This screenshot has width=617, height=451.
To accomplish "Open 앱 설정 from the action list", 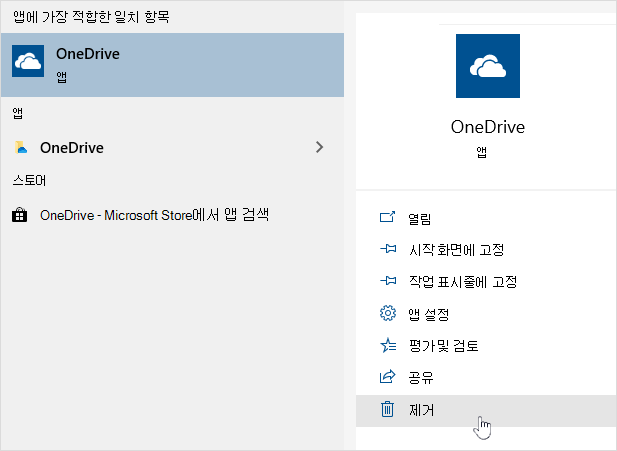I will point(486,314).
